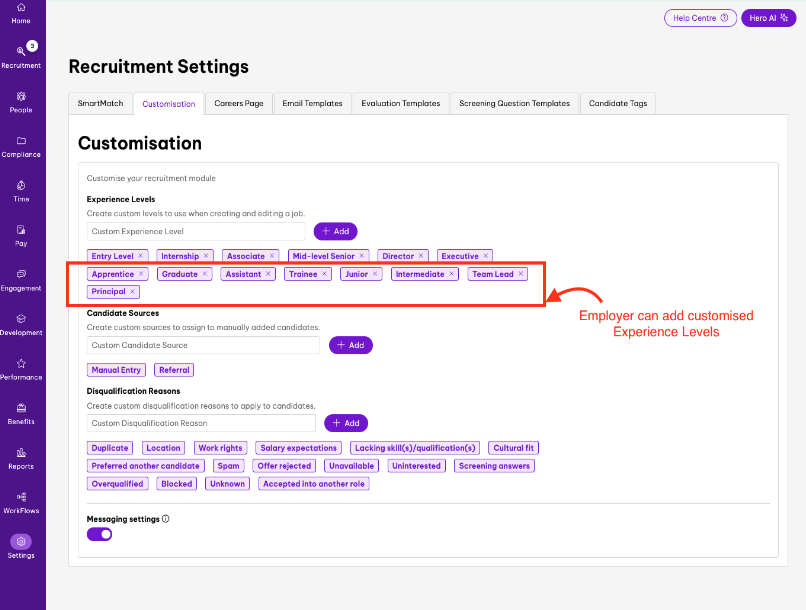The image size is (806, 610).
Task: Open Performance in the sidebar
Action: tap(21, 369)
